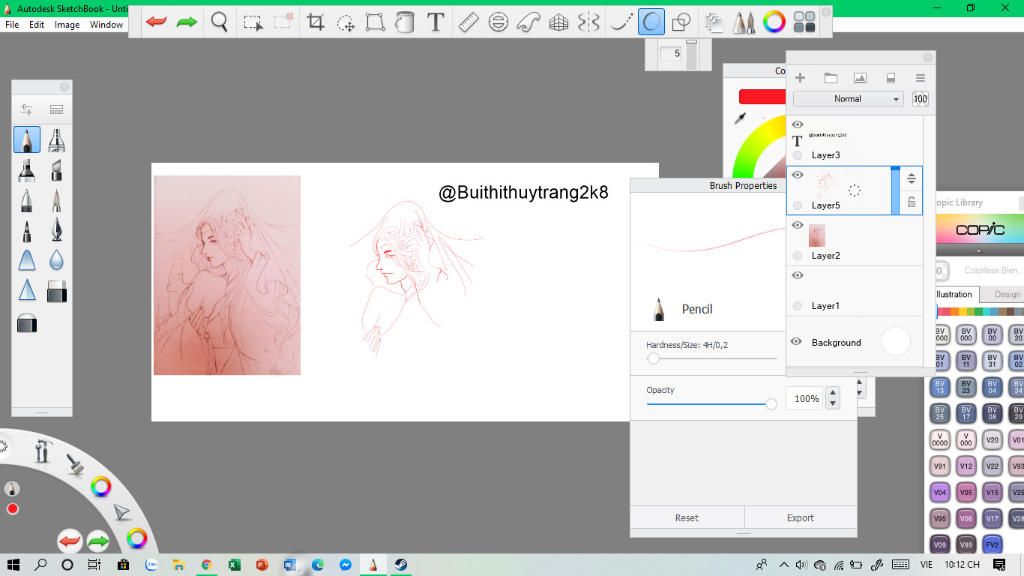1024x576 pixels.
Task: Pick the Quick Transform tool
Action: pyautogui.click(x=345, y=23)
